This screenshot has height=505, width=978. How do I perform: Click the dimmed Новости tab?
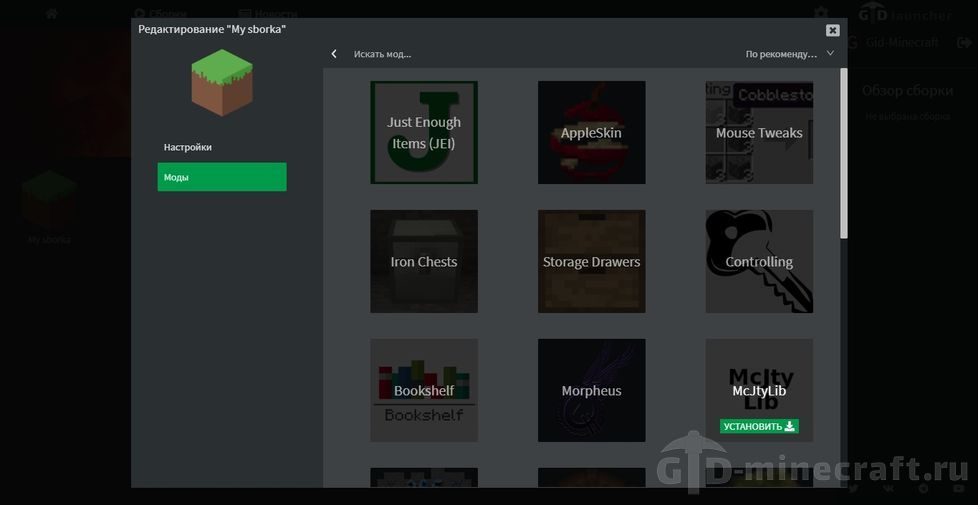click(268, 13)
